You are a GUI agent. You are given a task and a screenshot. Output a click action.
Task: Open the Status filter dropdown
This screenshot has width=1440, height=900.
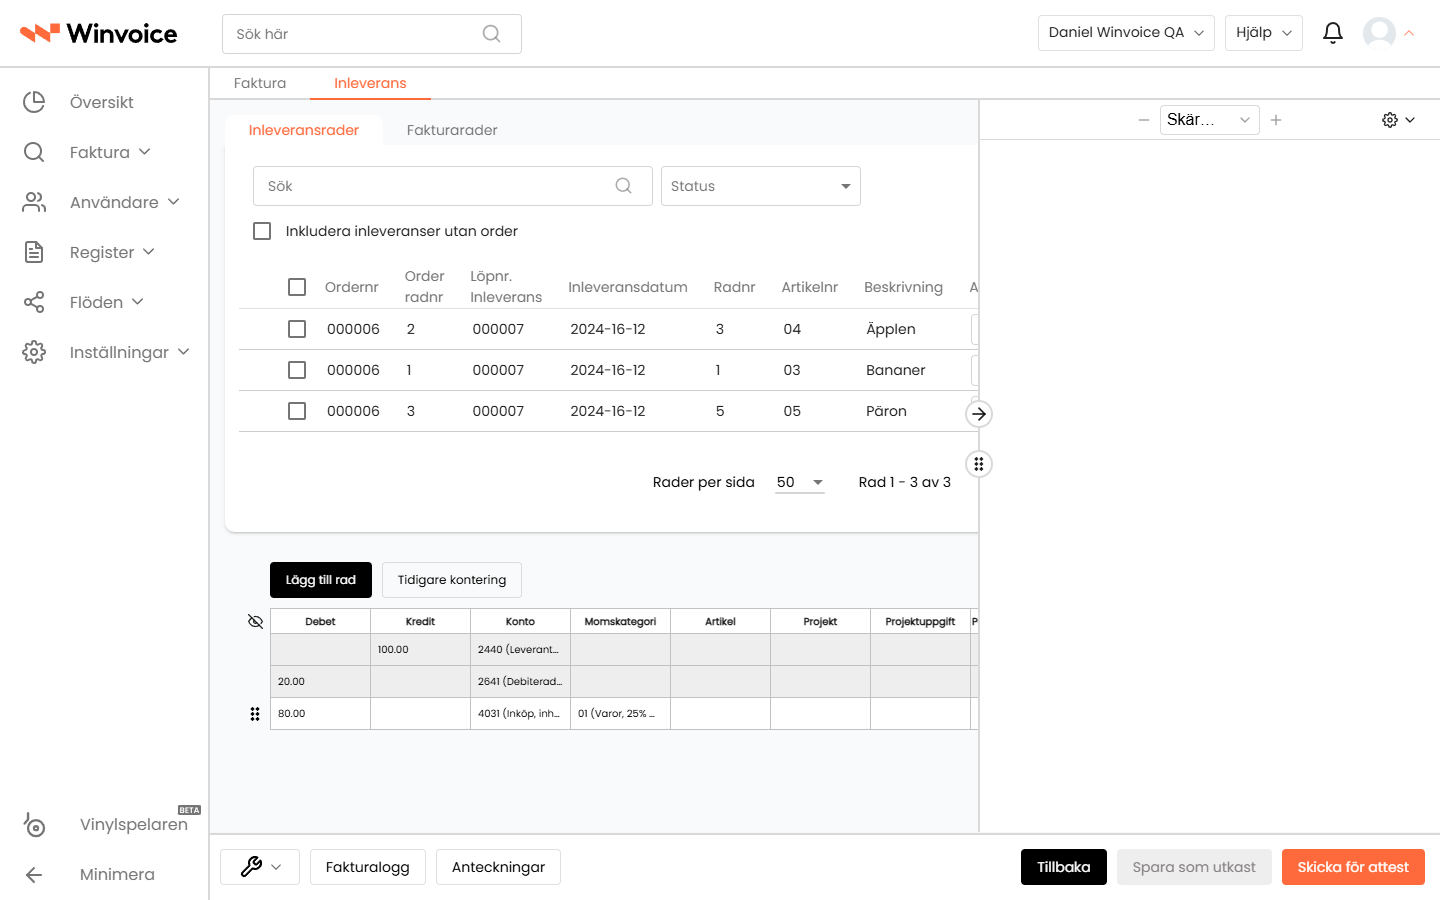(761, 186)
